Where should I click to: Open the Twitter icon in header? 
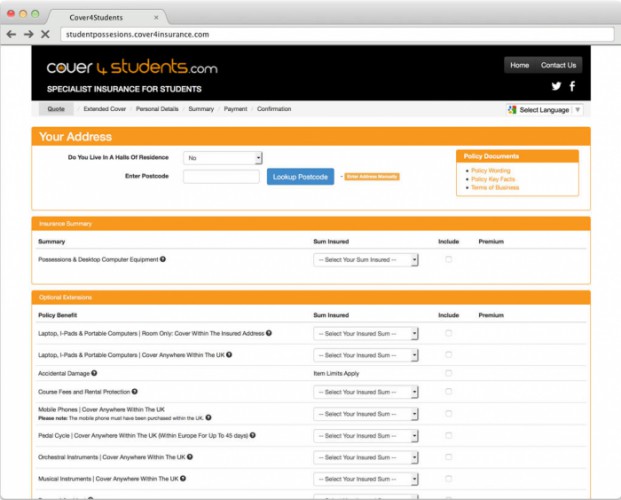tap(556, 86)
